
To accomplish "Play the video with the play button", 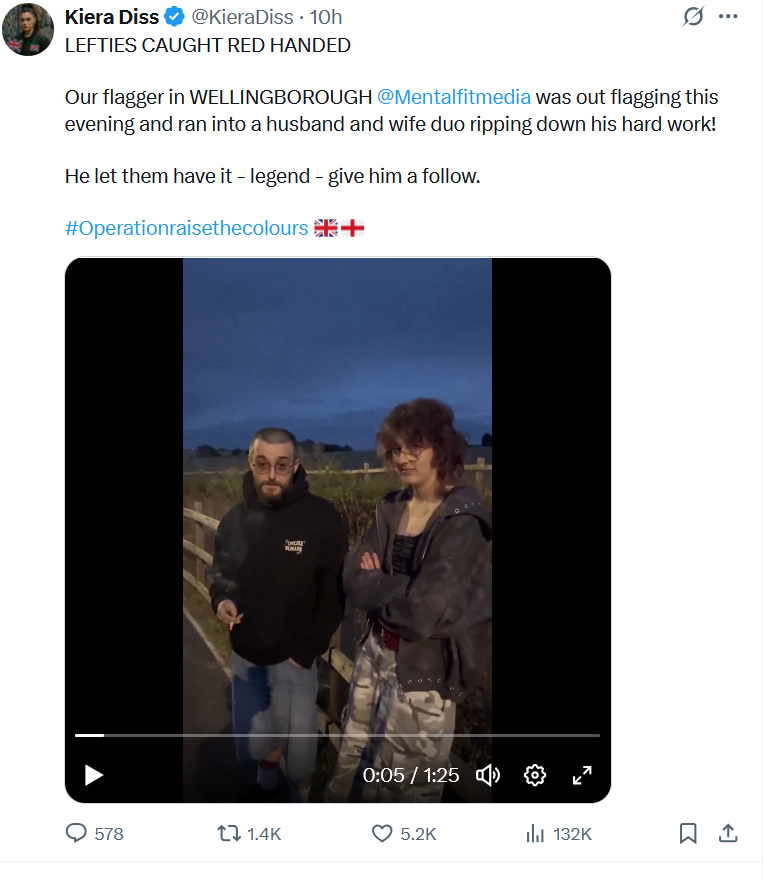I will [93, 775].
